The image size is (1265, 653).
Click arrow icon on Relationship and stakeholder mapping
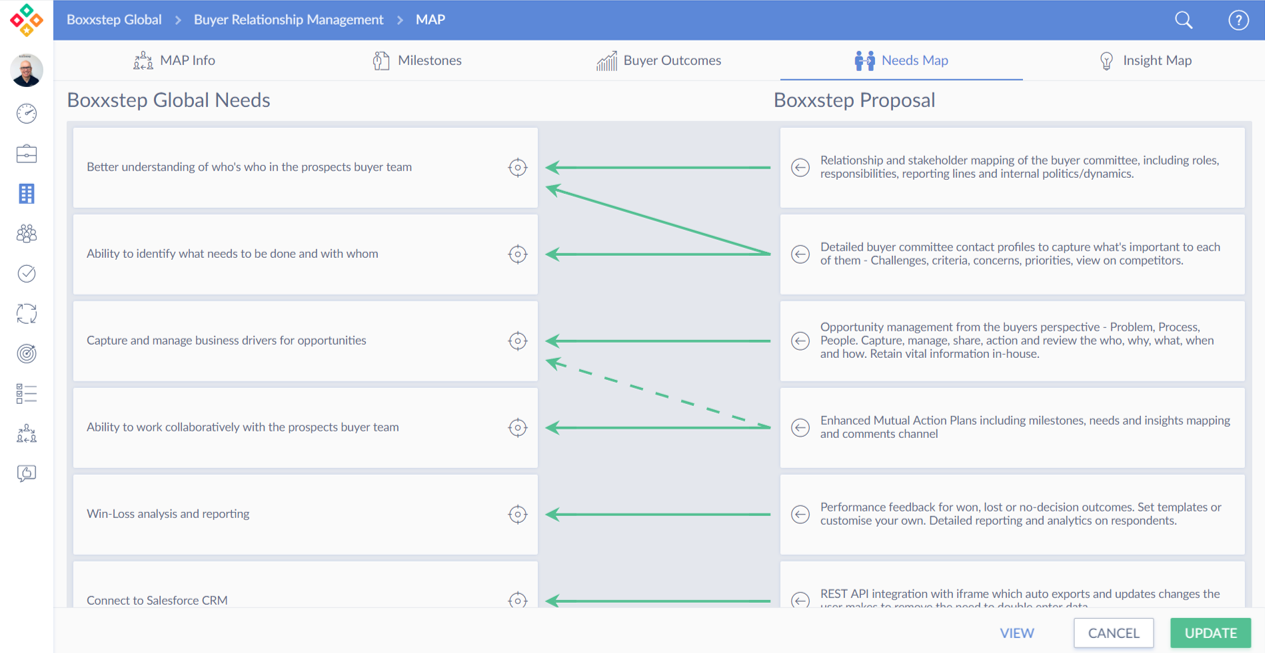(x=800, y=168)
